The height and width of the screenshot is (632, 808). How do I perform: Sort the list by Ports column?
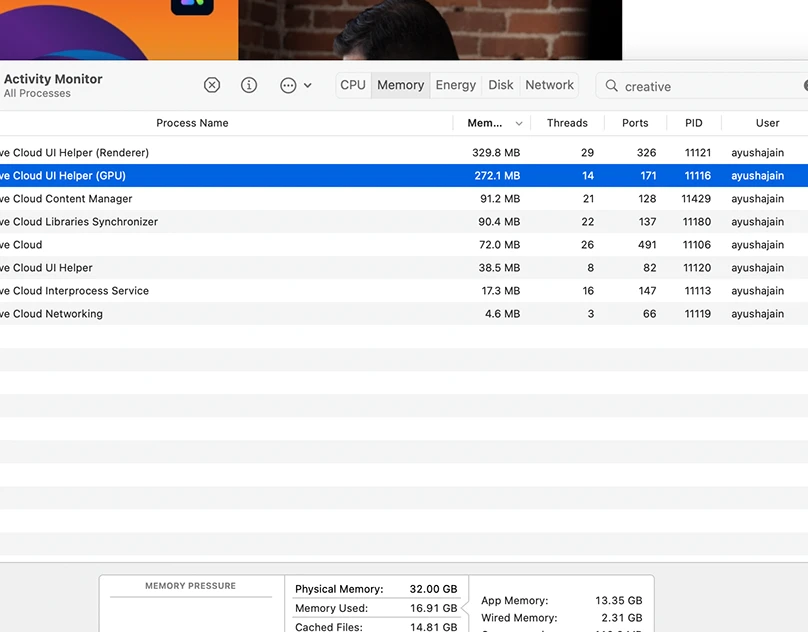[x=635, y=124]
